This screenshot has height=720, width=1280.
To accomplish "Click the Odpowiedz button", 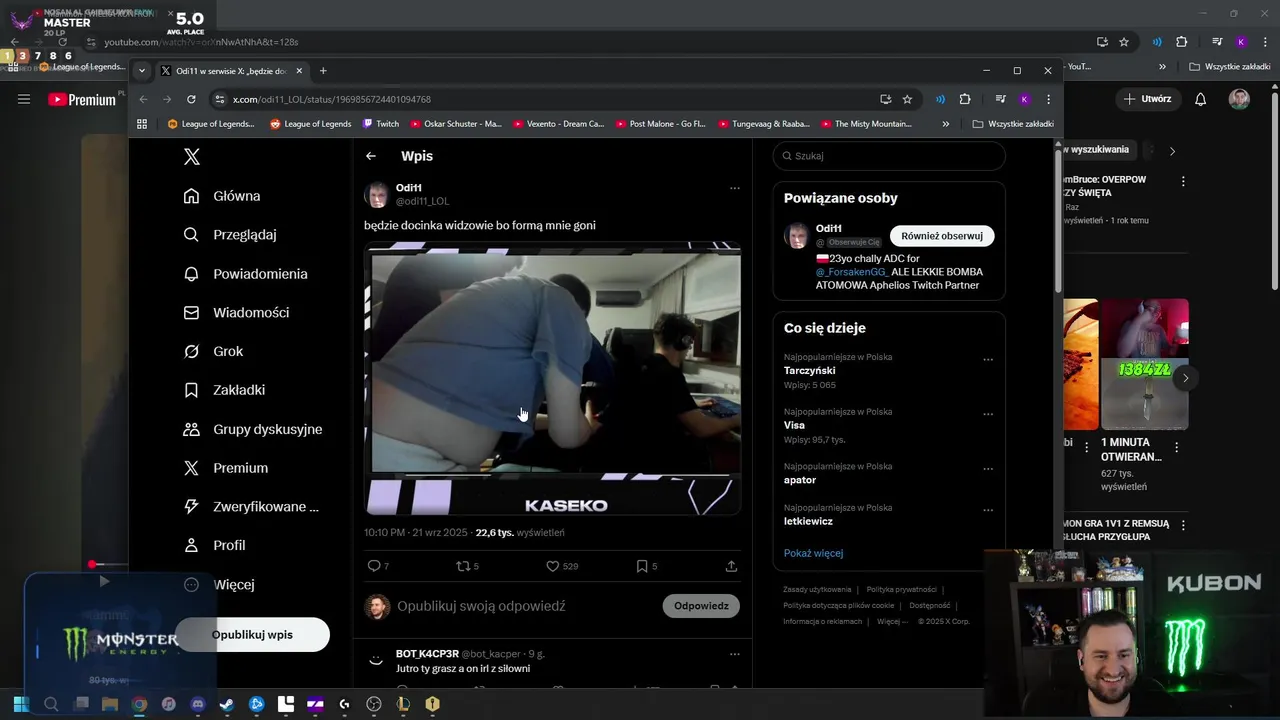I will point(701,606).
